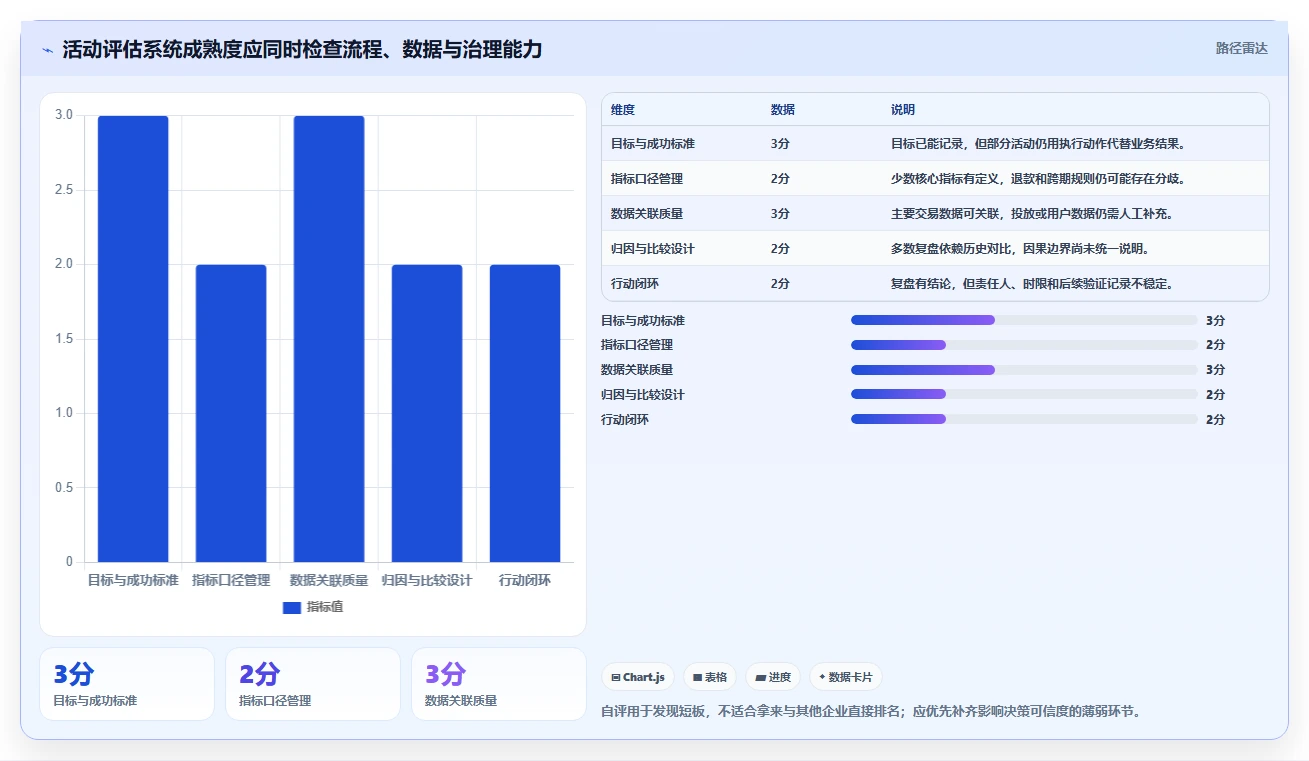Click the 3.0 y-axis tick label

[x=64, y=115]
